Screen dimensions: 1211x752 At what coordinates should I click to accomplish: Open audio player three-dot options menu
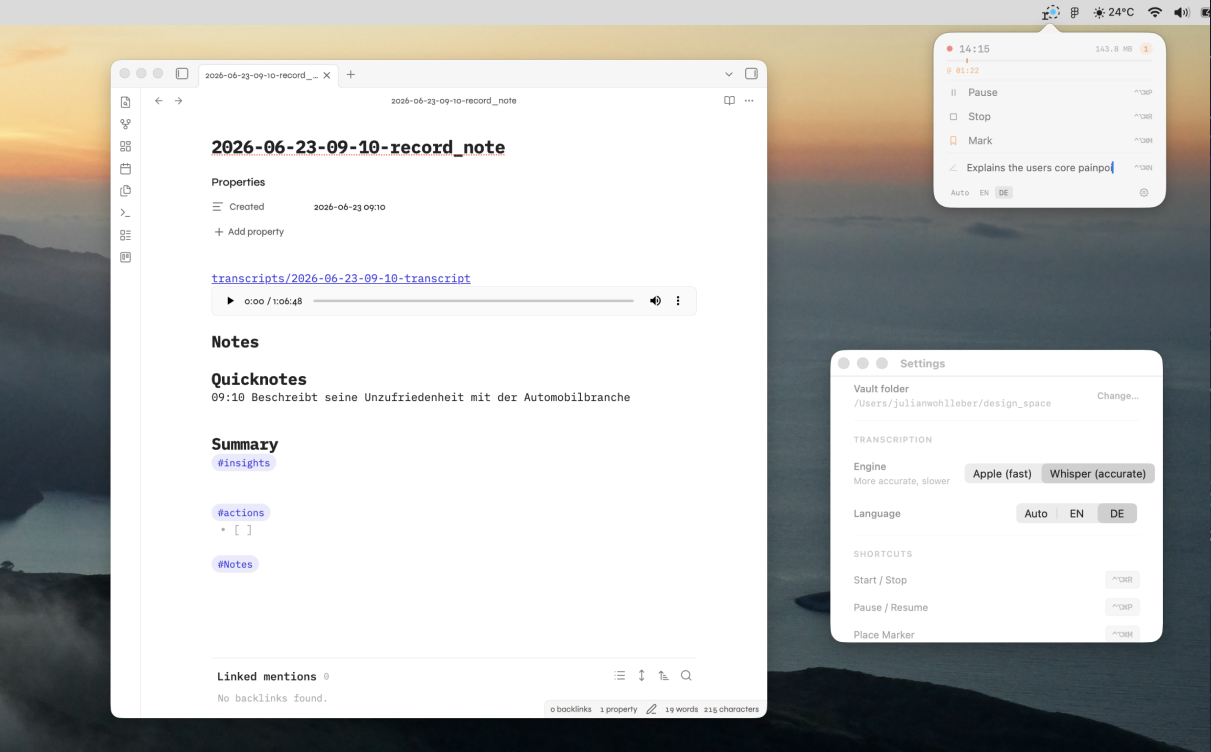tap(678, 301)
